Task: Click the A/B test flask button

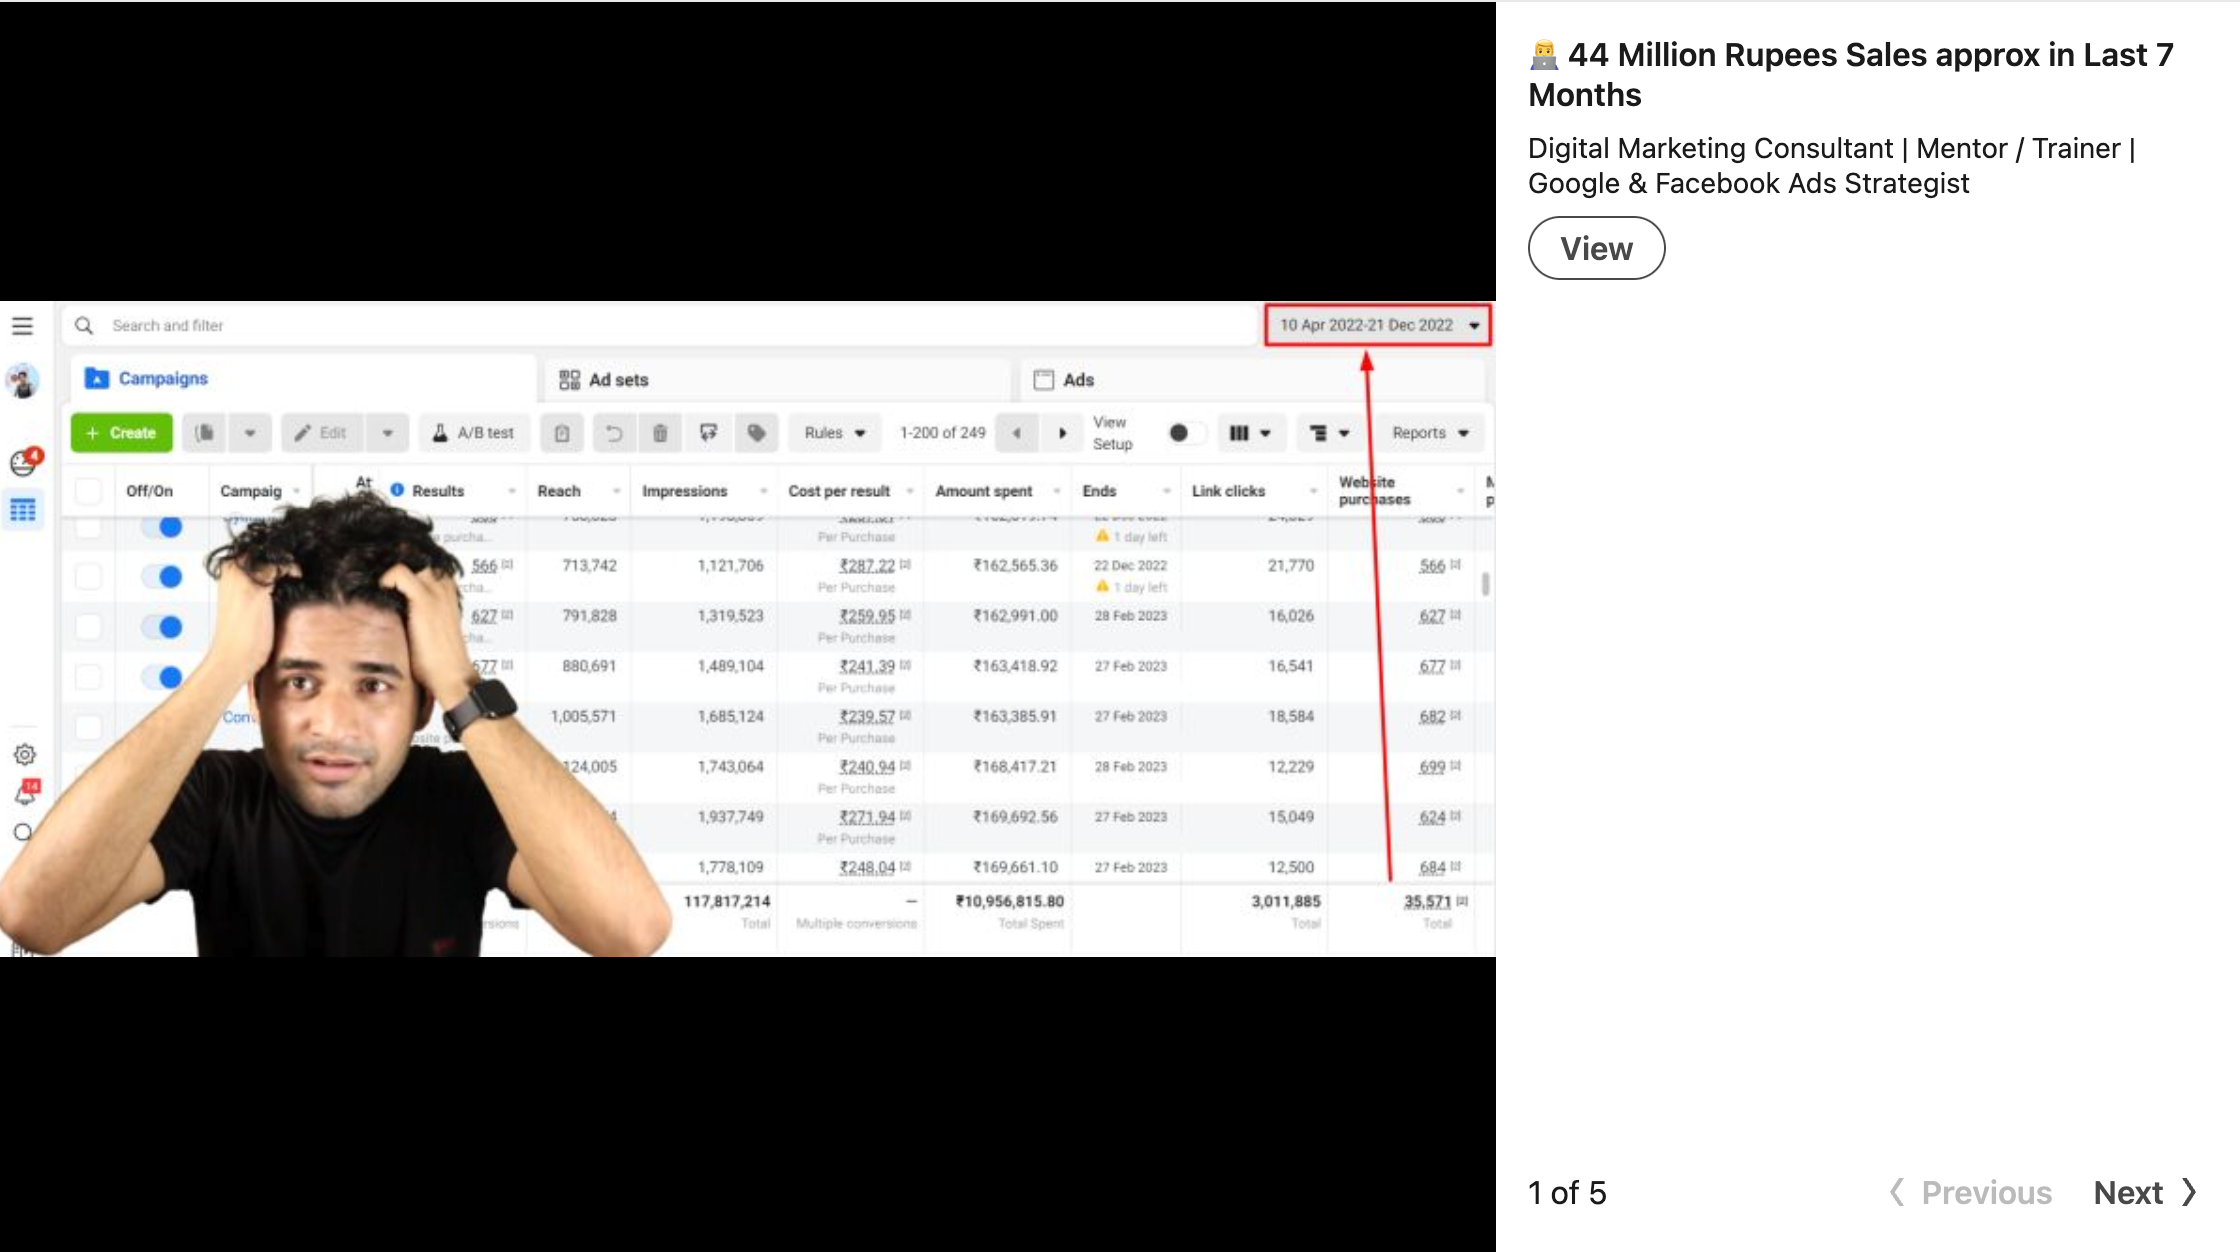Action: pos(473,433)
